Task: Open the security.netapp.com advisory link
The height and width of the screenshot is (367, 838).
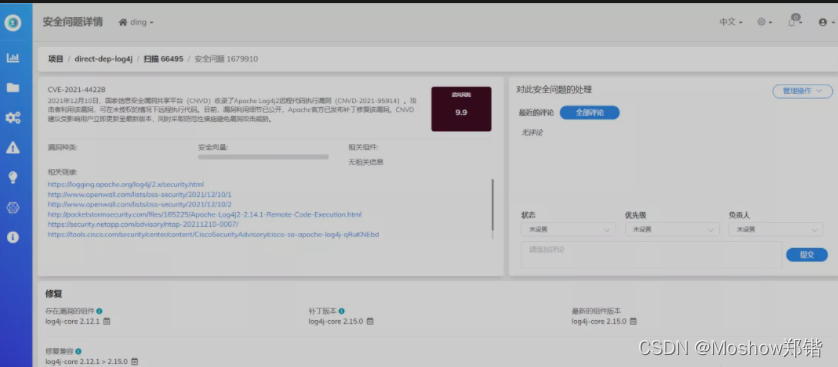Action: pos(143,224)
